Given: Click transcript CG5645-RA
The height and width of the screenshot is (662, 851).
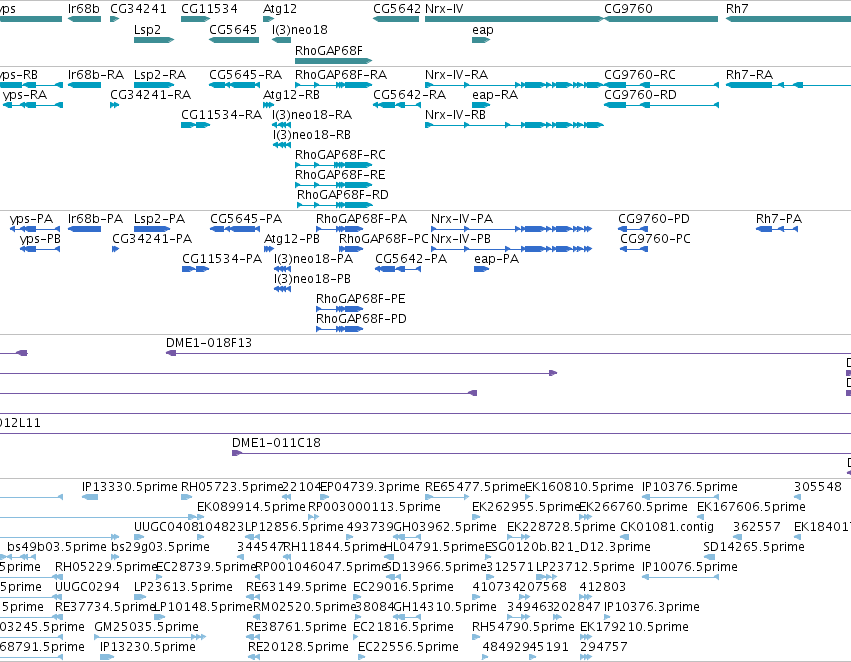Looking at the screenshot, I should 245,75.
